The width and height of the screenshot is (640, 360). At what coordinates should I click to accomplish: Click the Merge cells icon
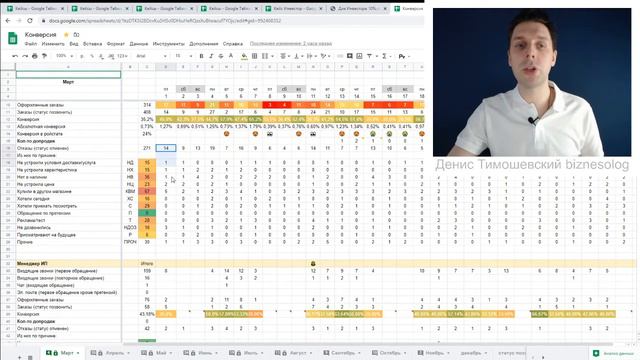pos(265,56)
